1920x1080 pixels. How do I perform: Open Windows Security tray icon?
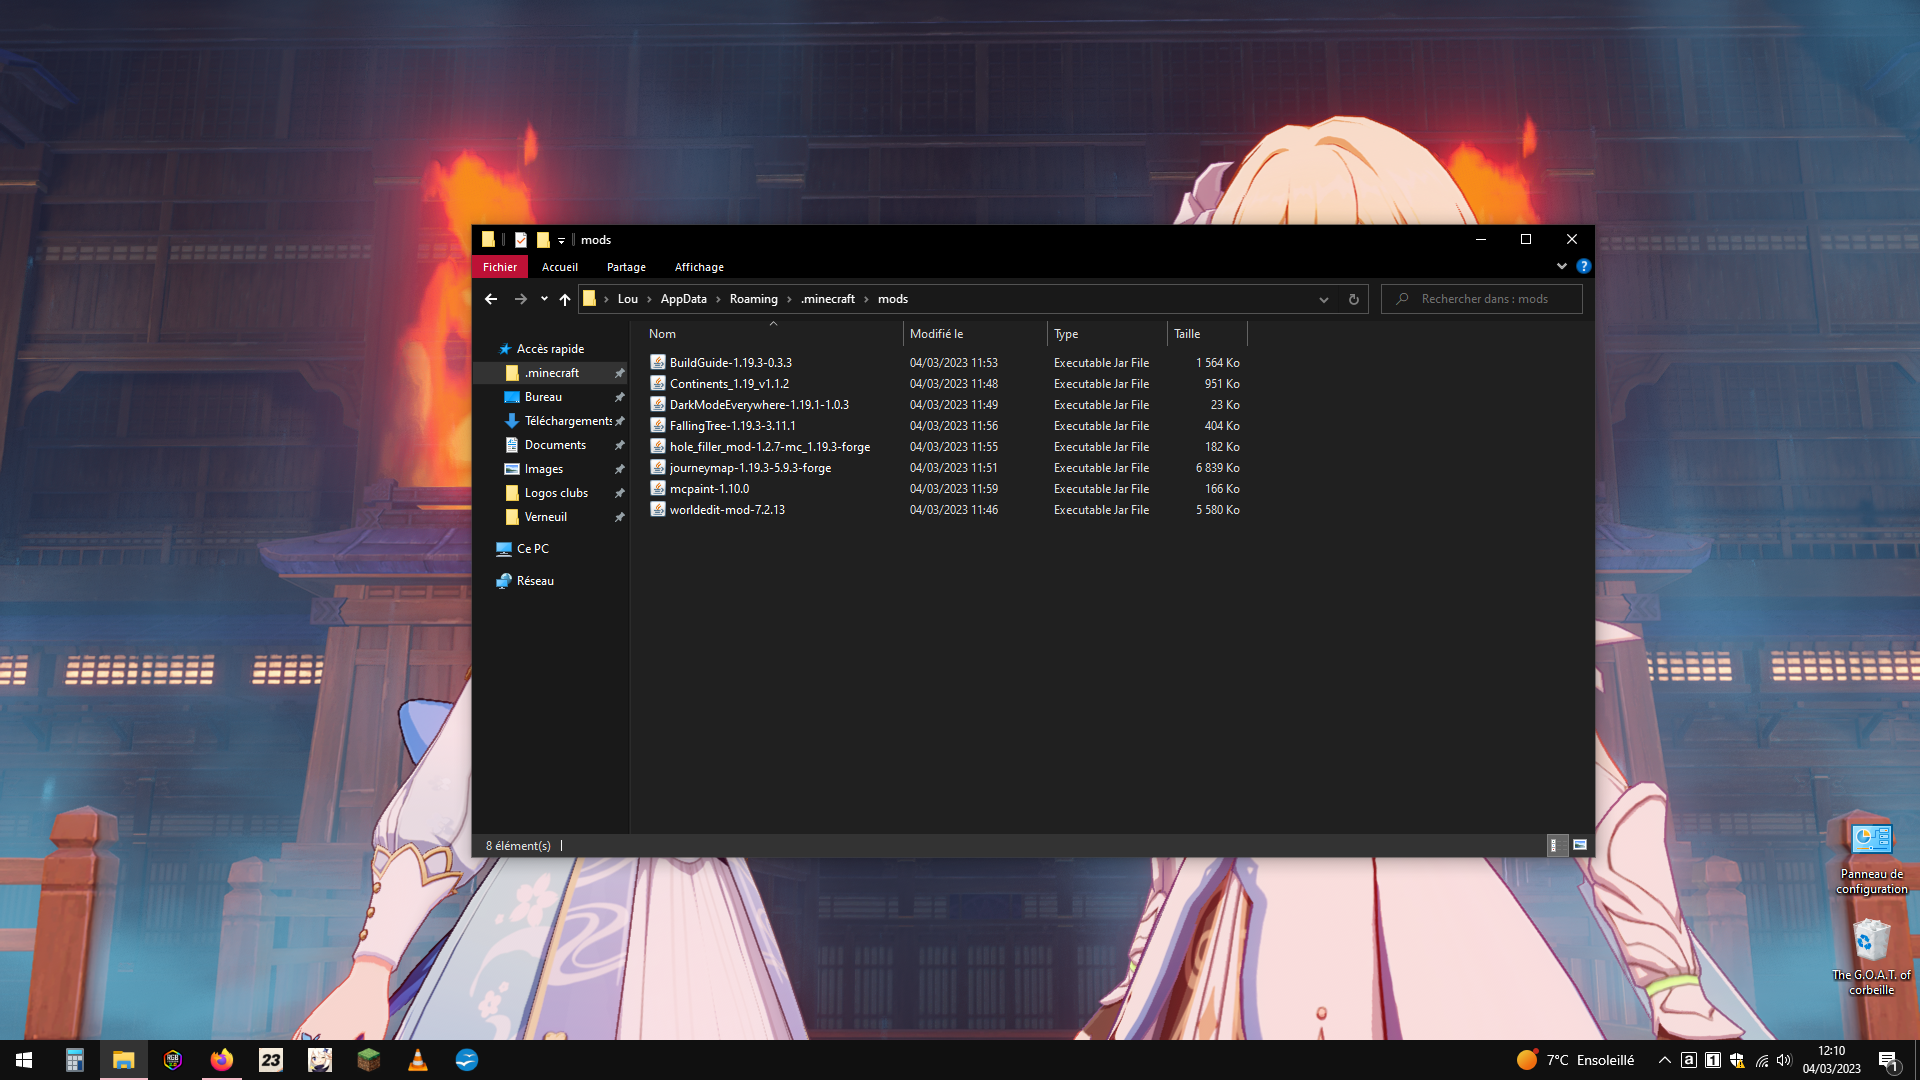pyautogui.click(x=1737, y=1060)
